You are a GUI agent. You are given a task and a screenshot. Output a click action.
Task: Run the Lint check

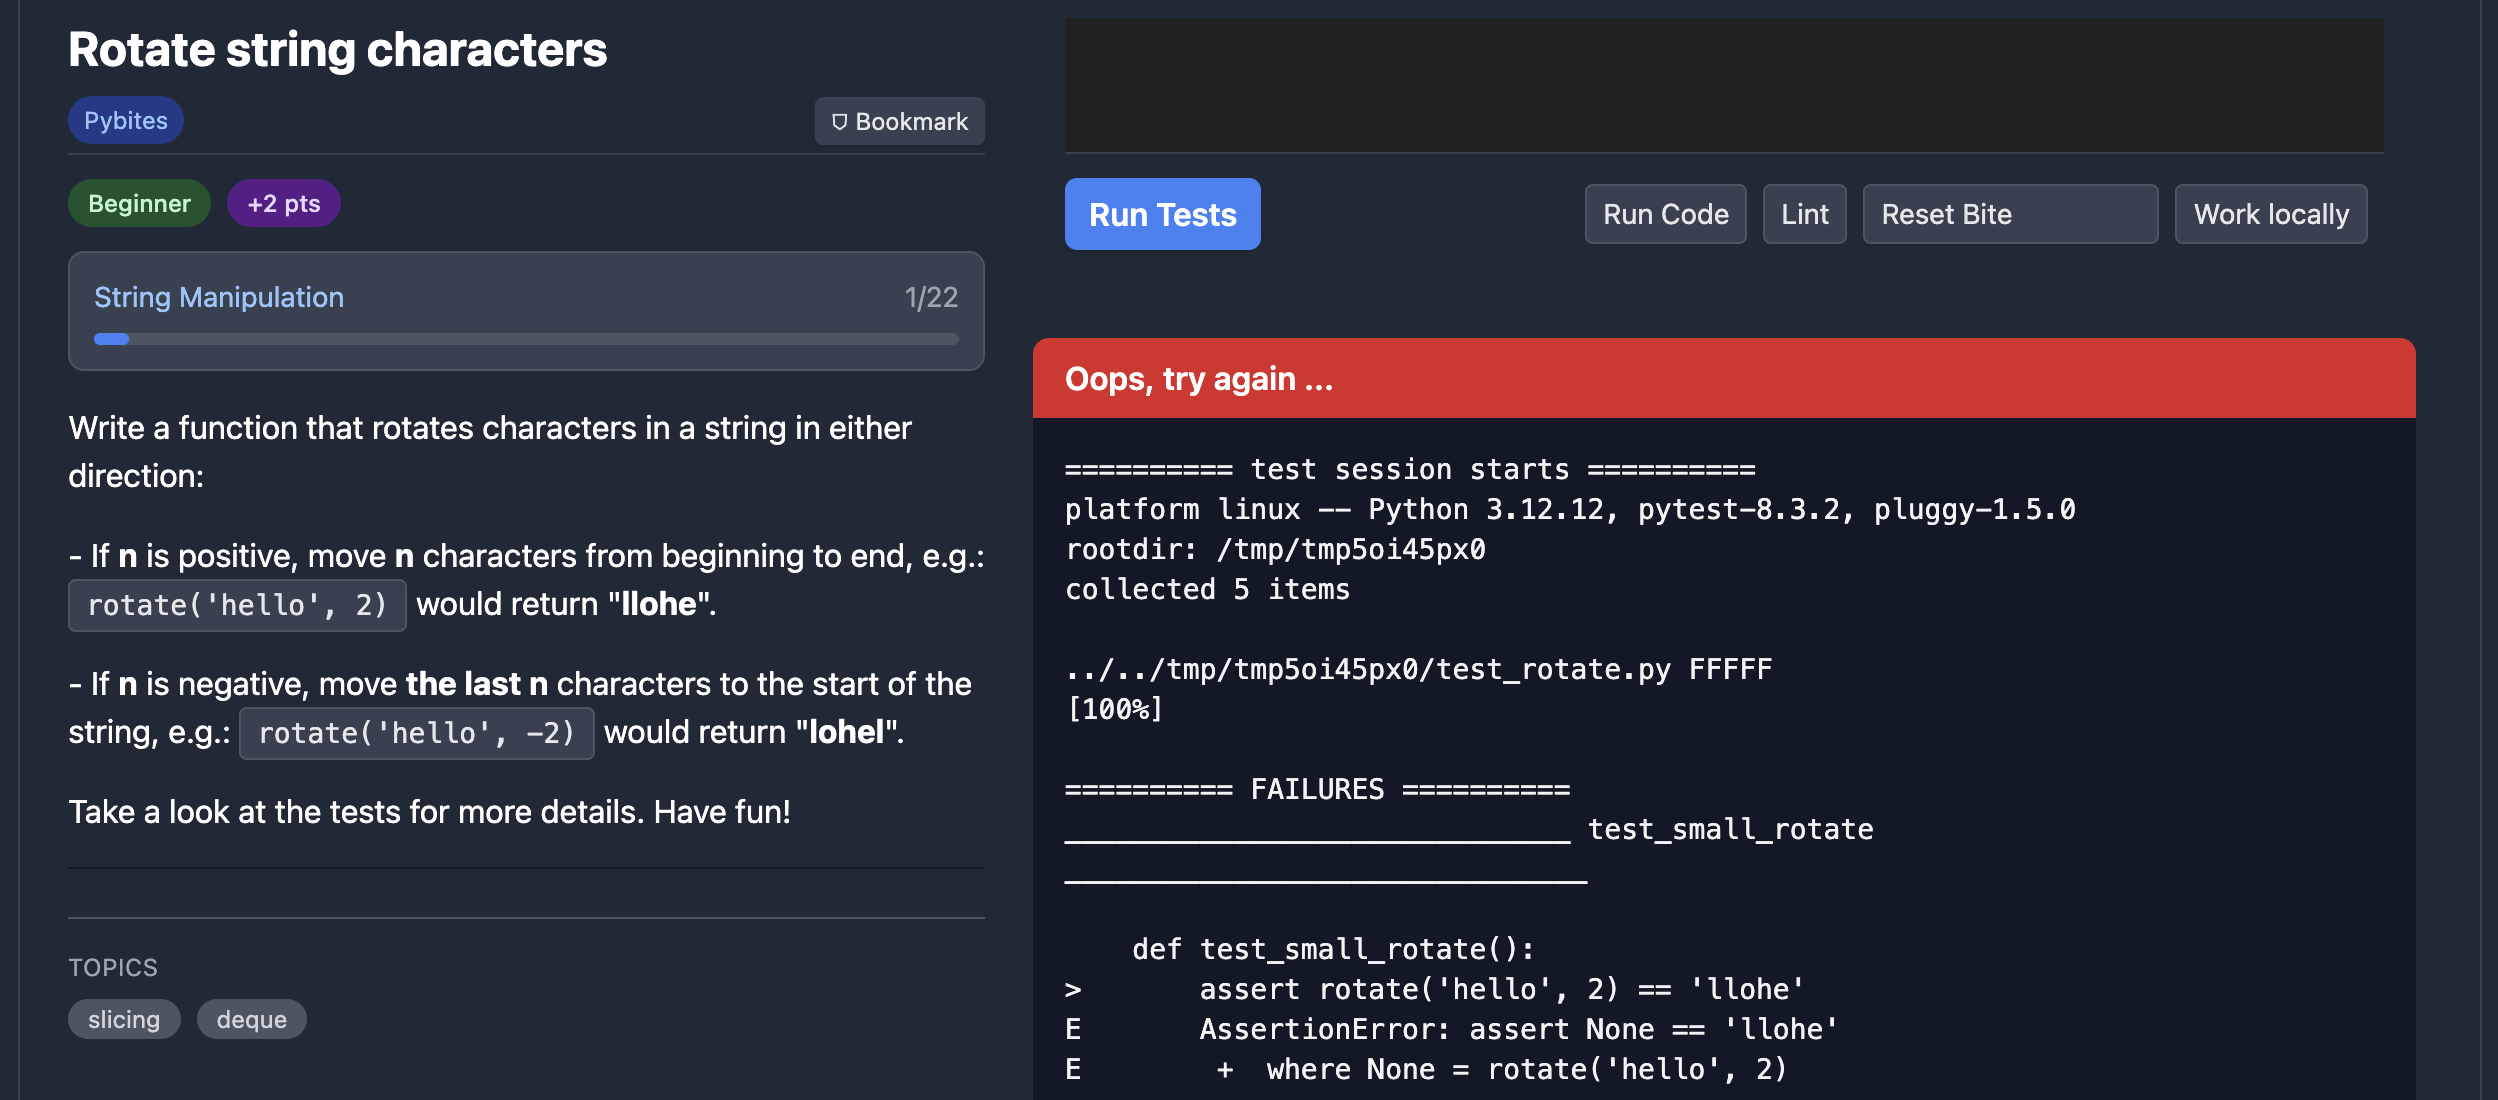(x=1804, y=214)
